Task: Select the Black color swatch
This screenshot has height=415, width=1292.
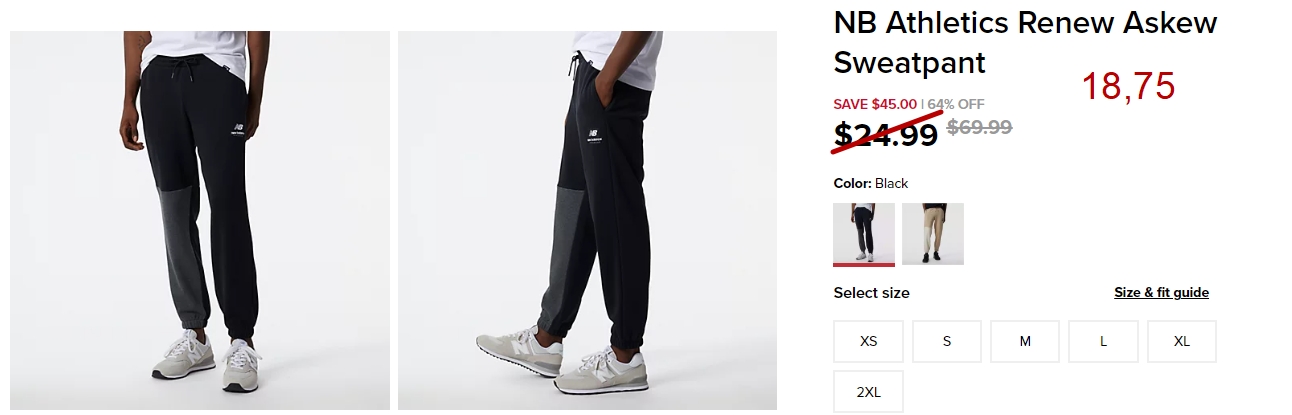Action: point(864,234)
